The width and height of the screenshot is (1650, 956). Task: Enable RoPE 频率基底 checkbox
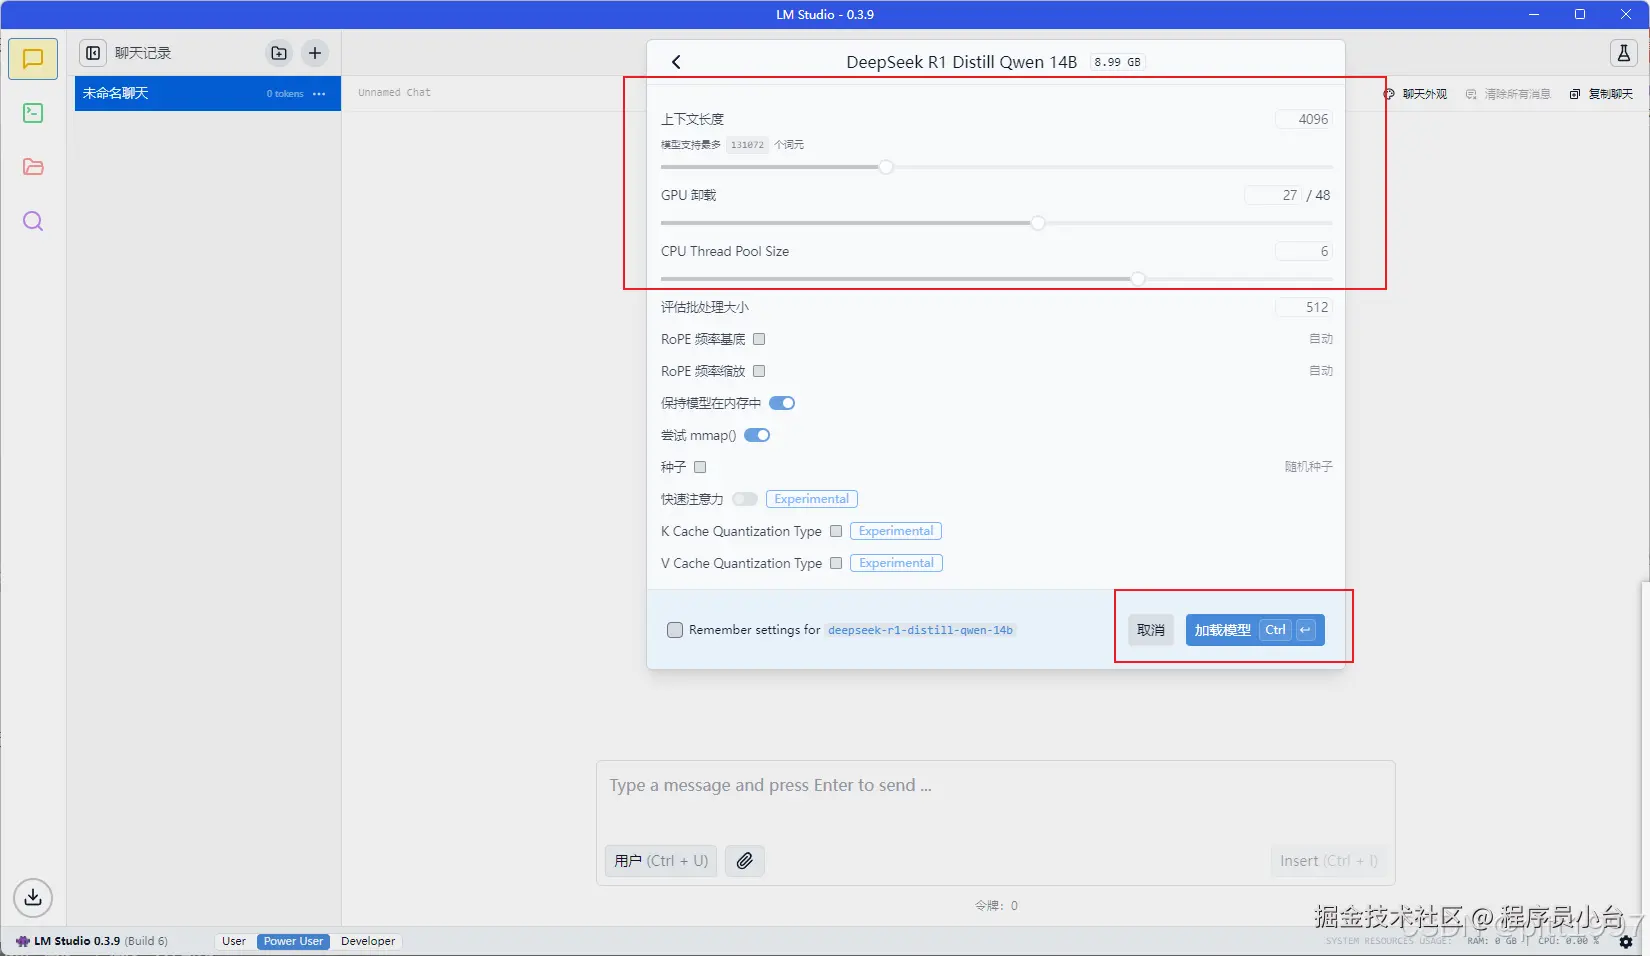(759, 339)
